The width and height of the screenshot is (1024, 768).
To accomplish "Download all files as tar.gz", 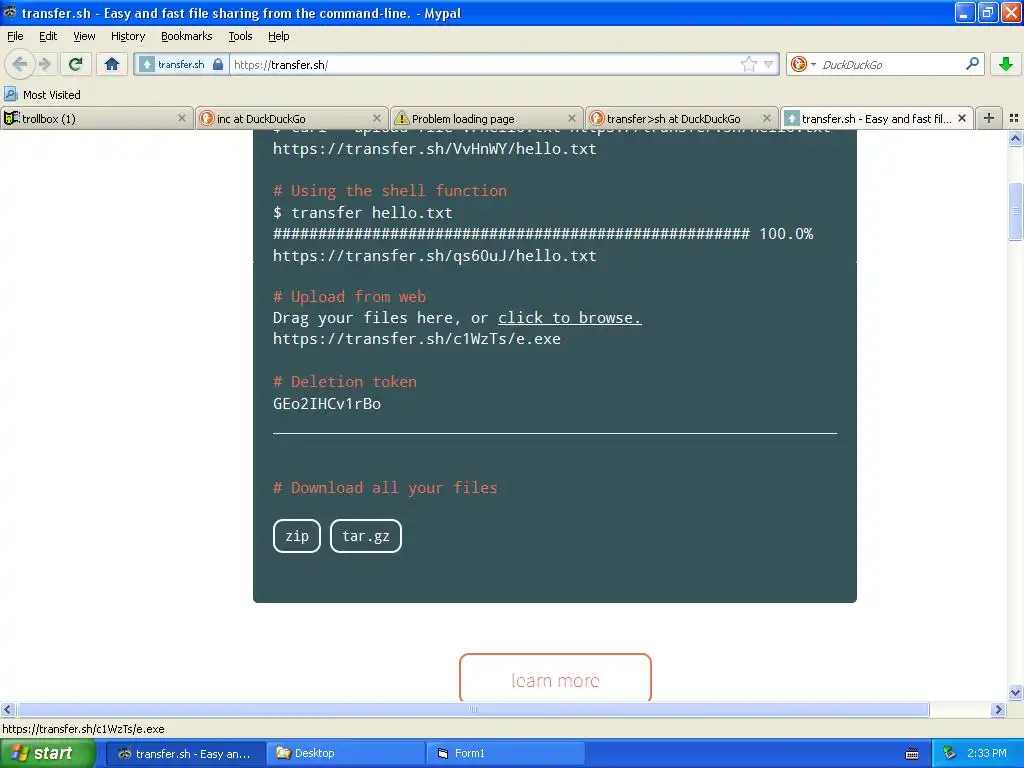I will pyautogui.click(x=366, y=536).
